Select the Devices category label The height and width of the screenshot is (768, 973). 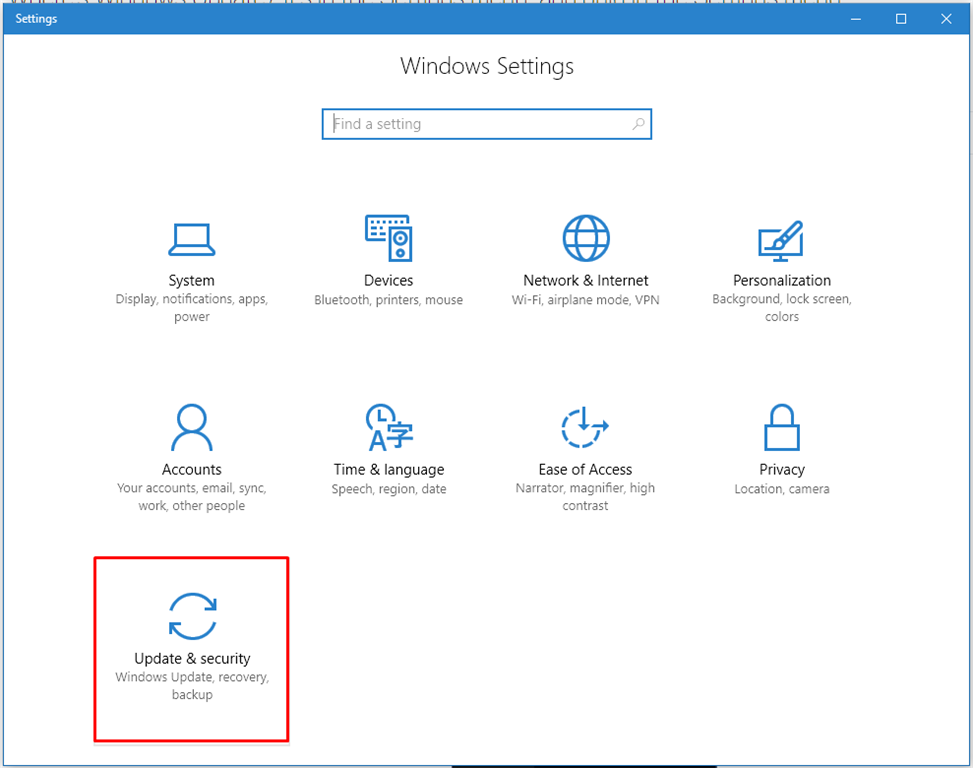(x=388, y=280)
